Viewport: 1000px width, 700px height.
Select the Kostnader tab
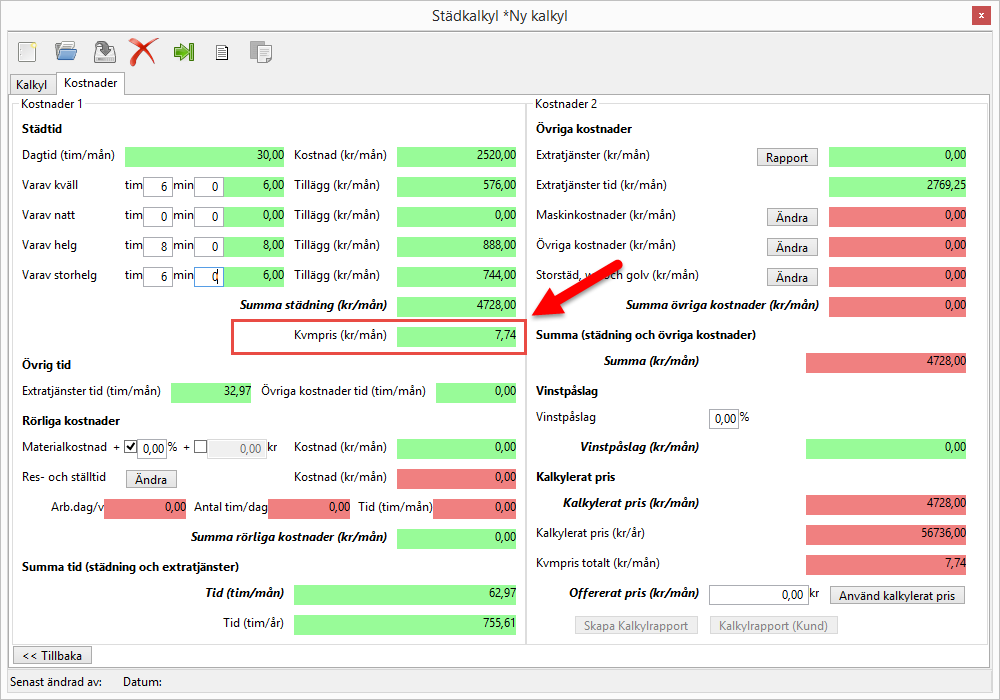coord(91,84)
